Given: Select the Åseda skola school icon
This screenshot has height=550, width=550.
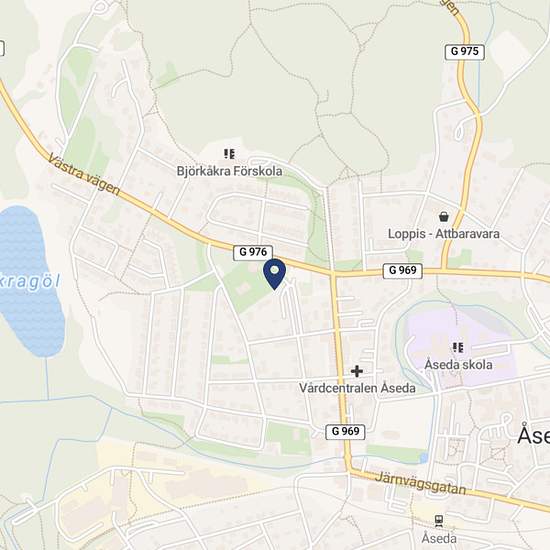Looking at the screenshot, I should (458, 348).
